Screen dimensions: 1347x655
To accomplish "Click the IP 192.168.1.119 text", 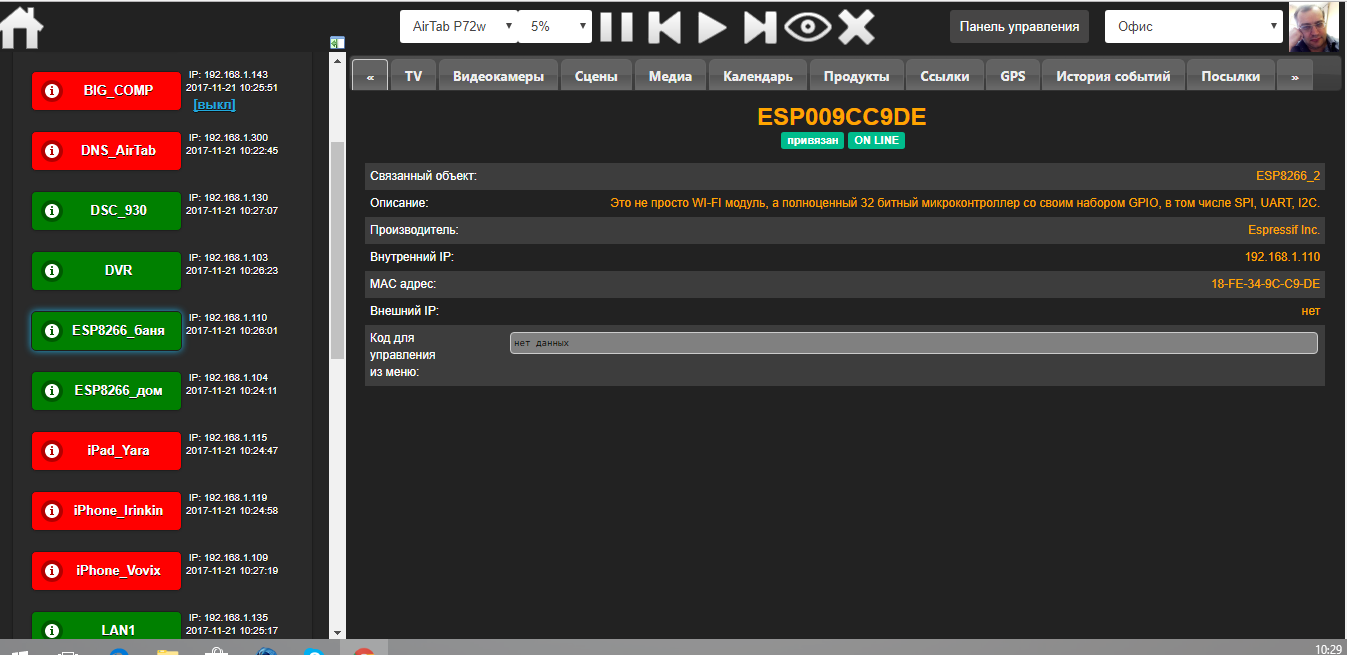I will [x=228, y=498].
